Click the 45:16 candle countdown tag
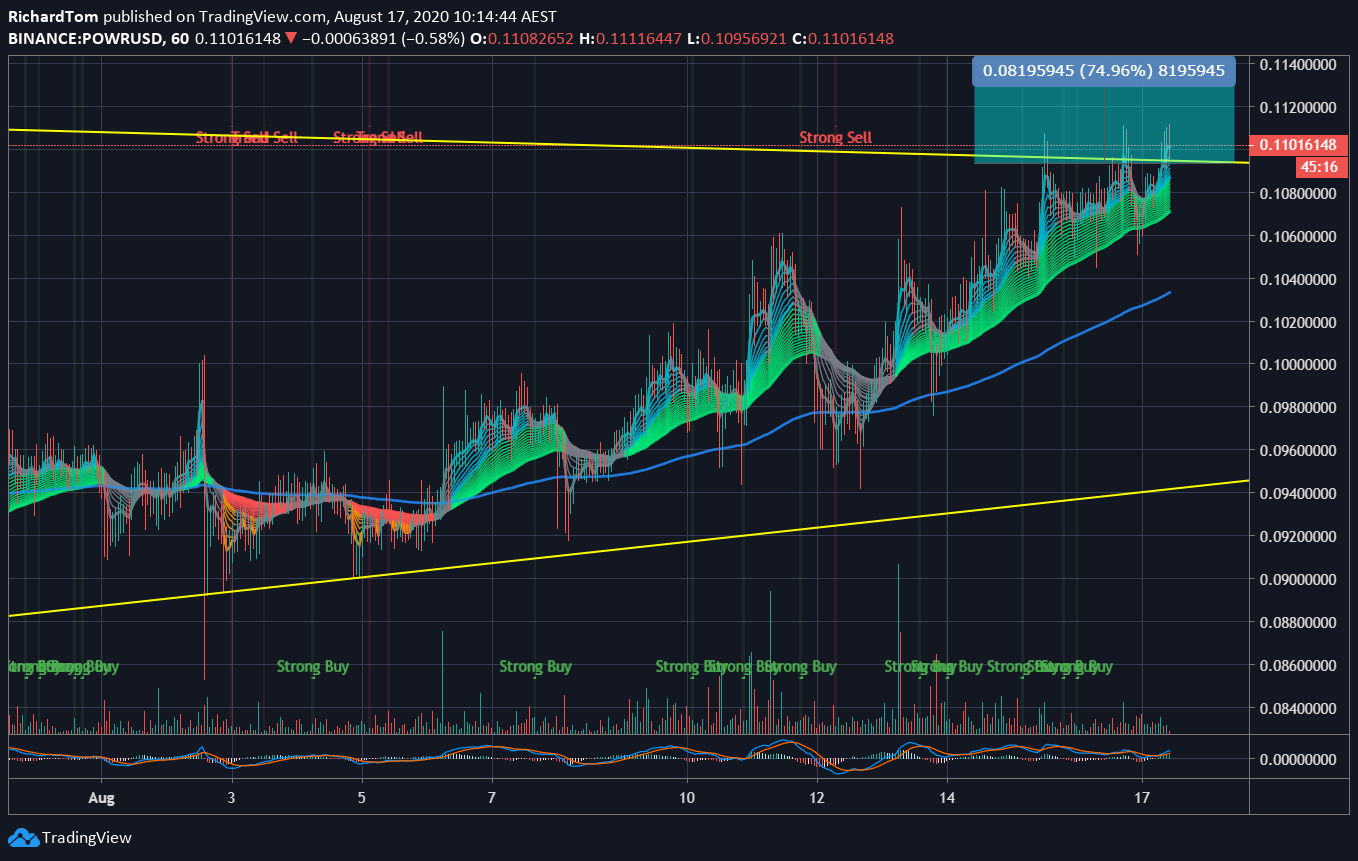The width and height of the screenshot is (1358, 861). pos(1322,167)
